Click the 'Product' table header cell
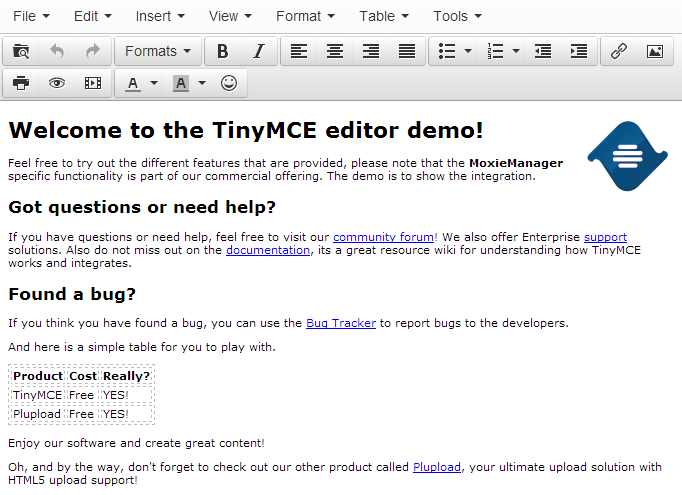 [x=38, y=376]
